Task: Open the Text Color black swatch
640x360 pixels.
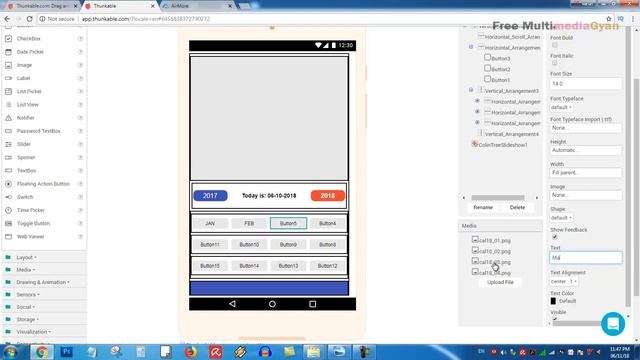Action: pos(553,301)
